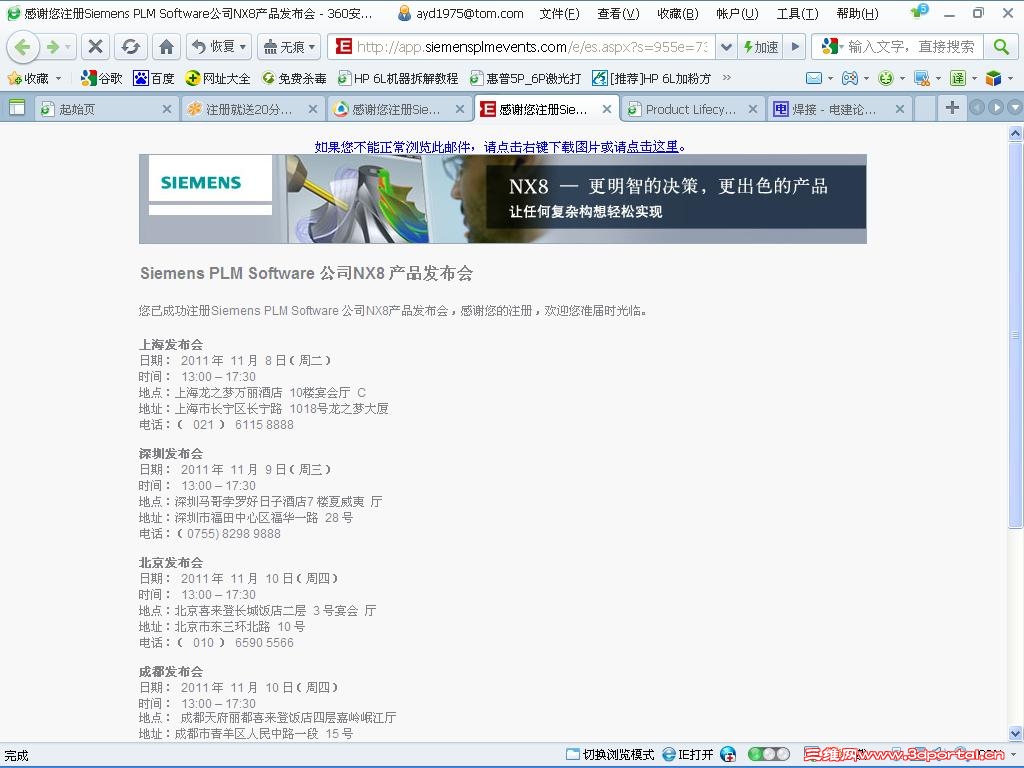This screenshot has height=768, width=1024.
Task: Click the 加速 speed-up button
Action: 761,46
